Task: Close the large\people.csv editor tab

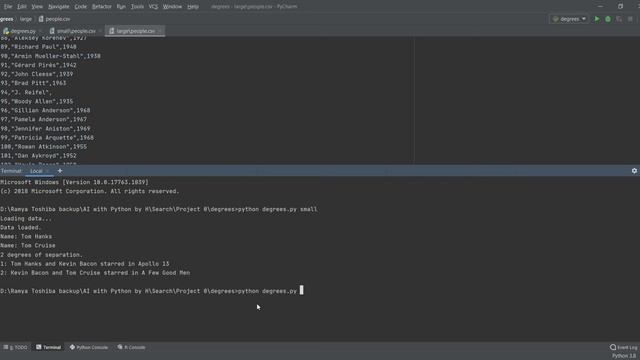Action: (160, 31)
